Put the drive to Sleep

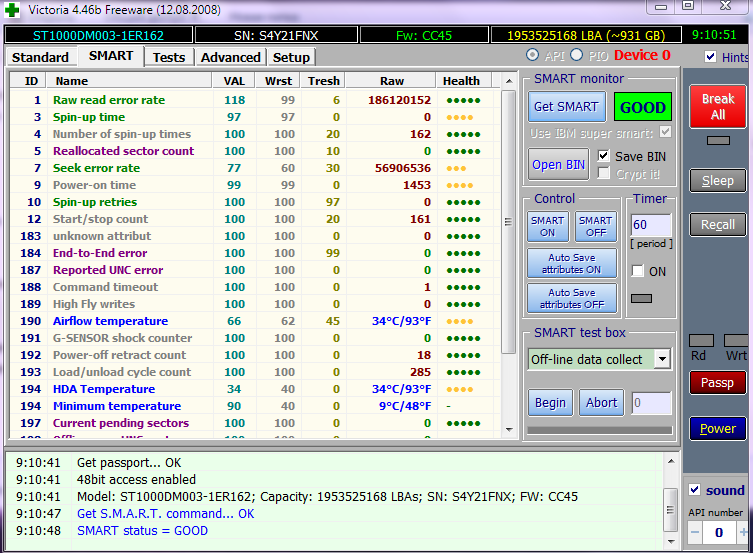[717, 181]
